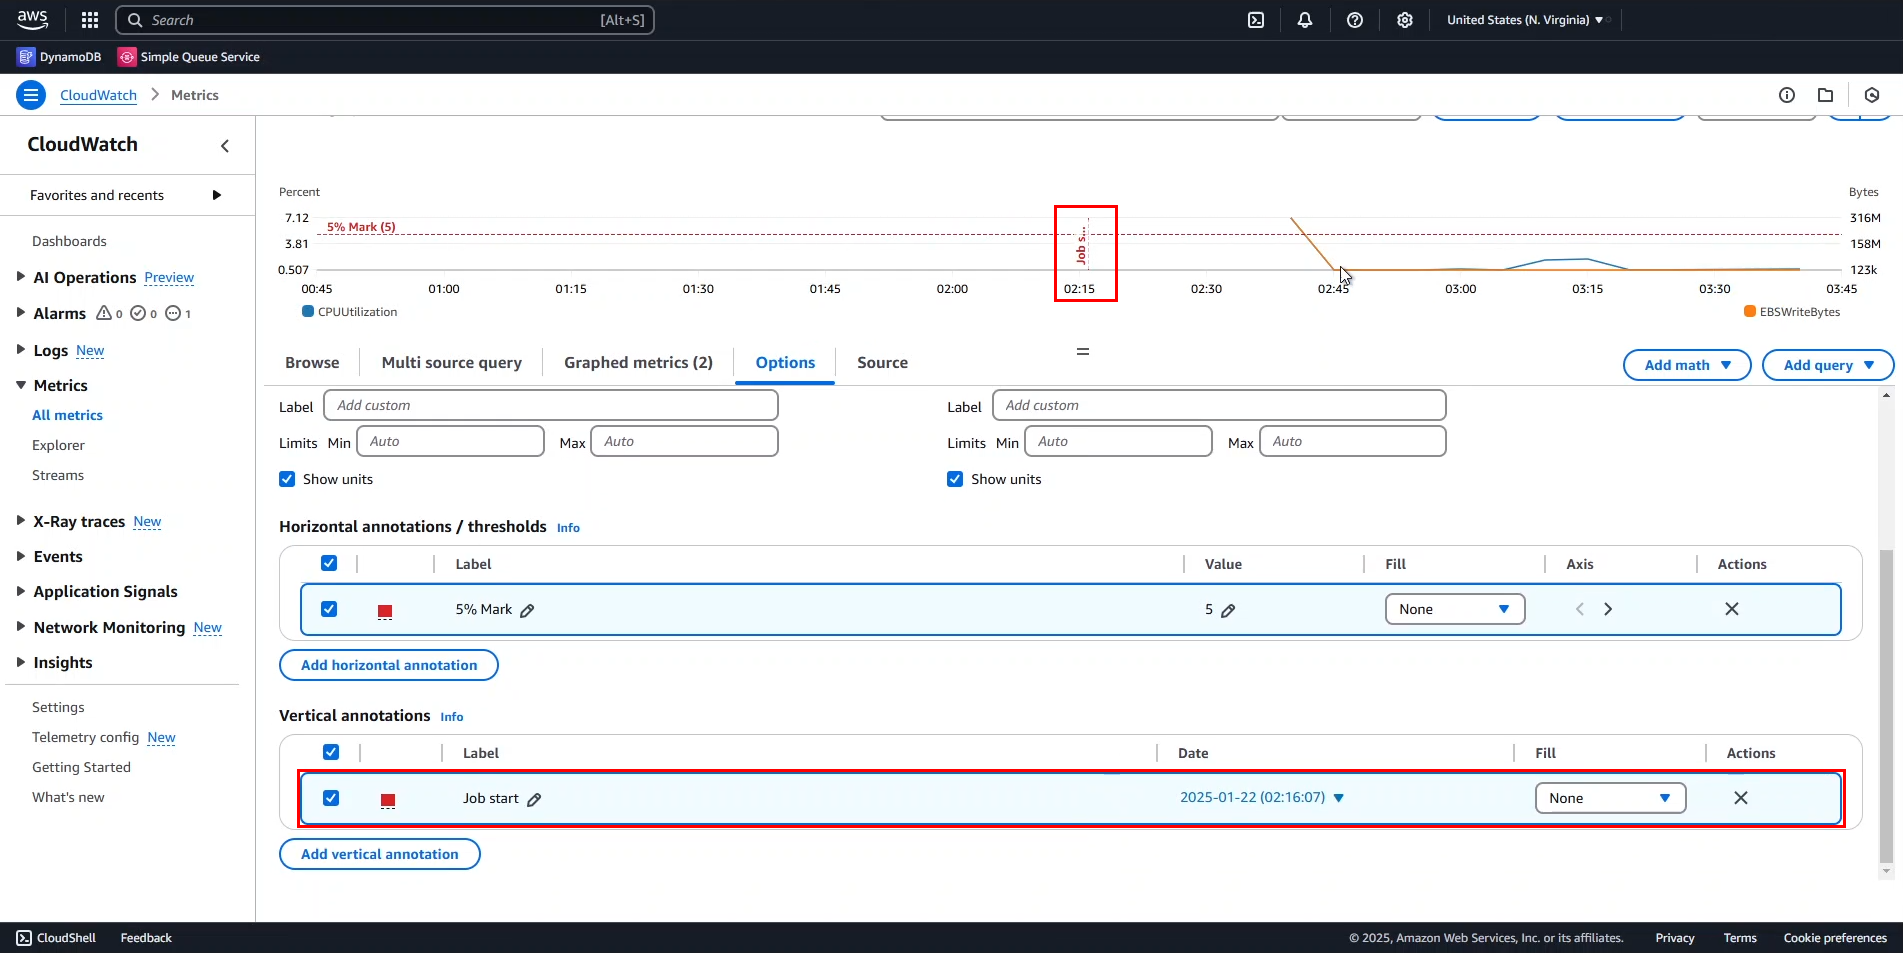Toggle the 5% Mark annotation checkbox

pos(329,609)
